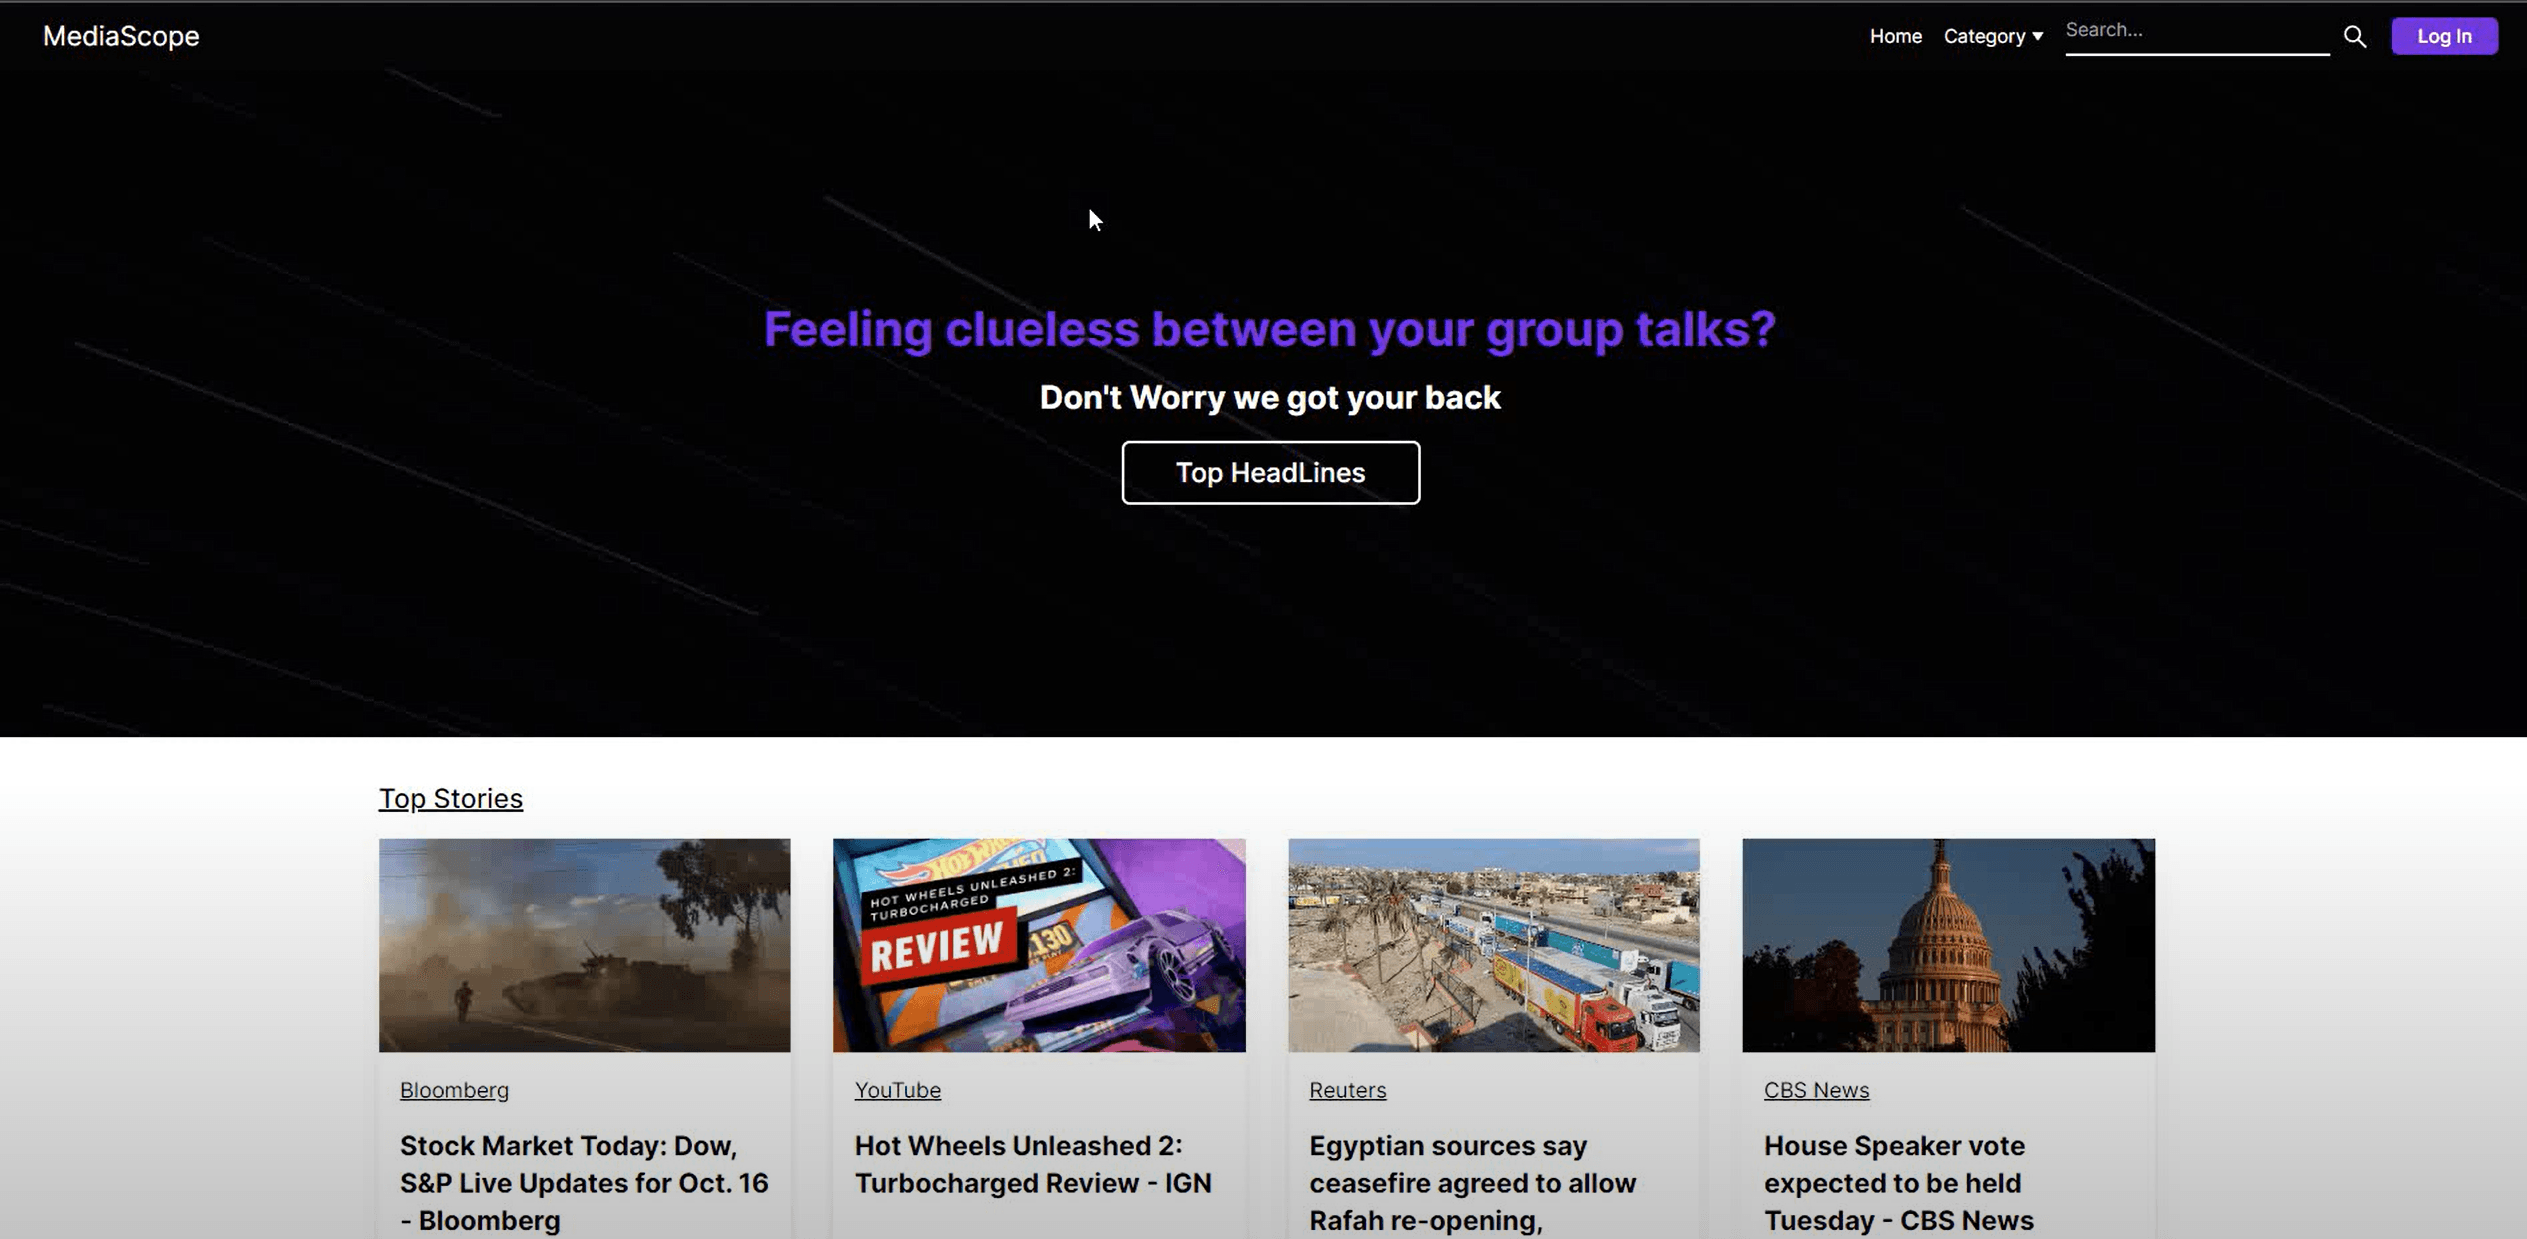Open House Speaker vote headline
This screenshot has width=2527, height=1239.
click(x=1897, y=1182)
